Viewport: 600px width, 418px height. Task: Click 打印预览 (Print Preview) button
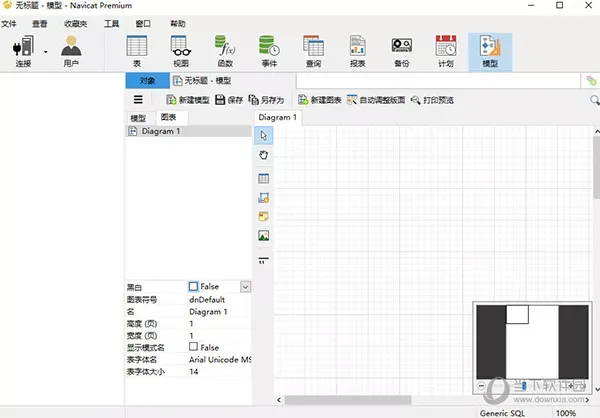[x=432, y=100]
